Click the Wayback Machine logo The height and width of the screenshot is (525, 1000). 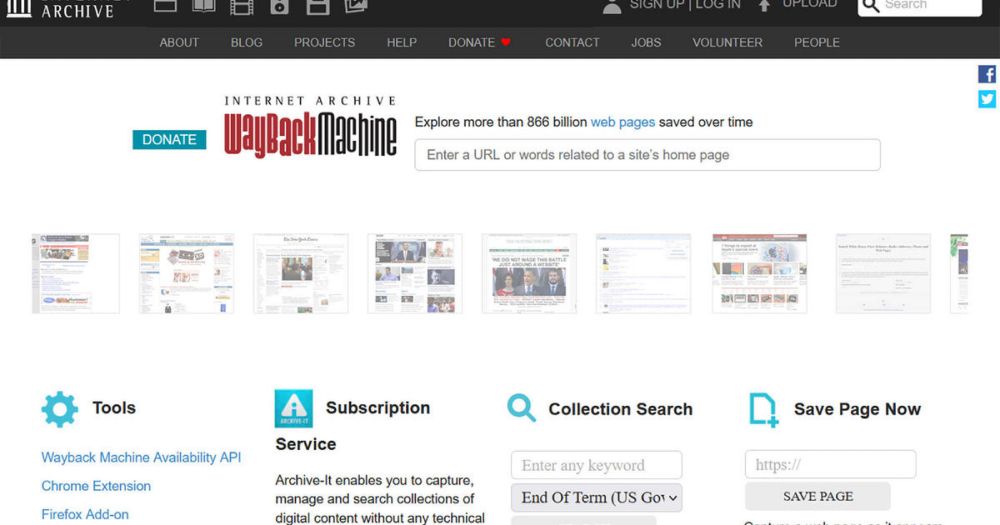coord(310,127)
